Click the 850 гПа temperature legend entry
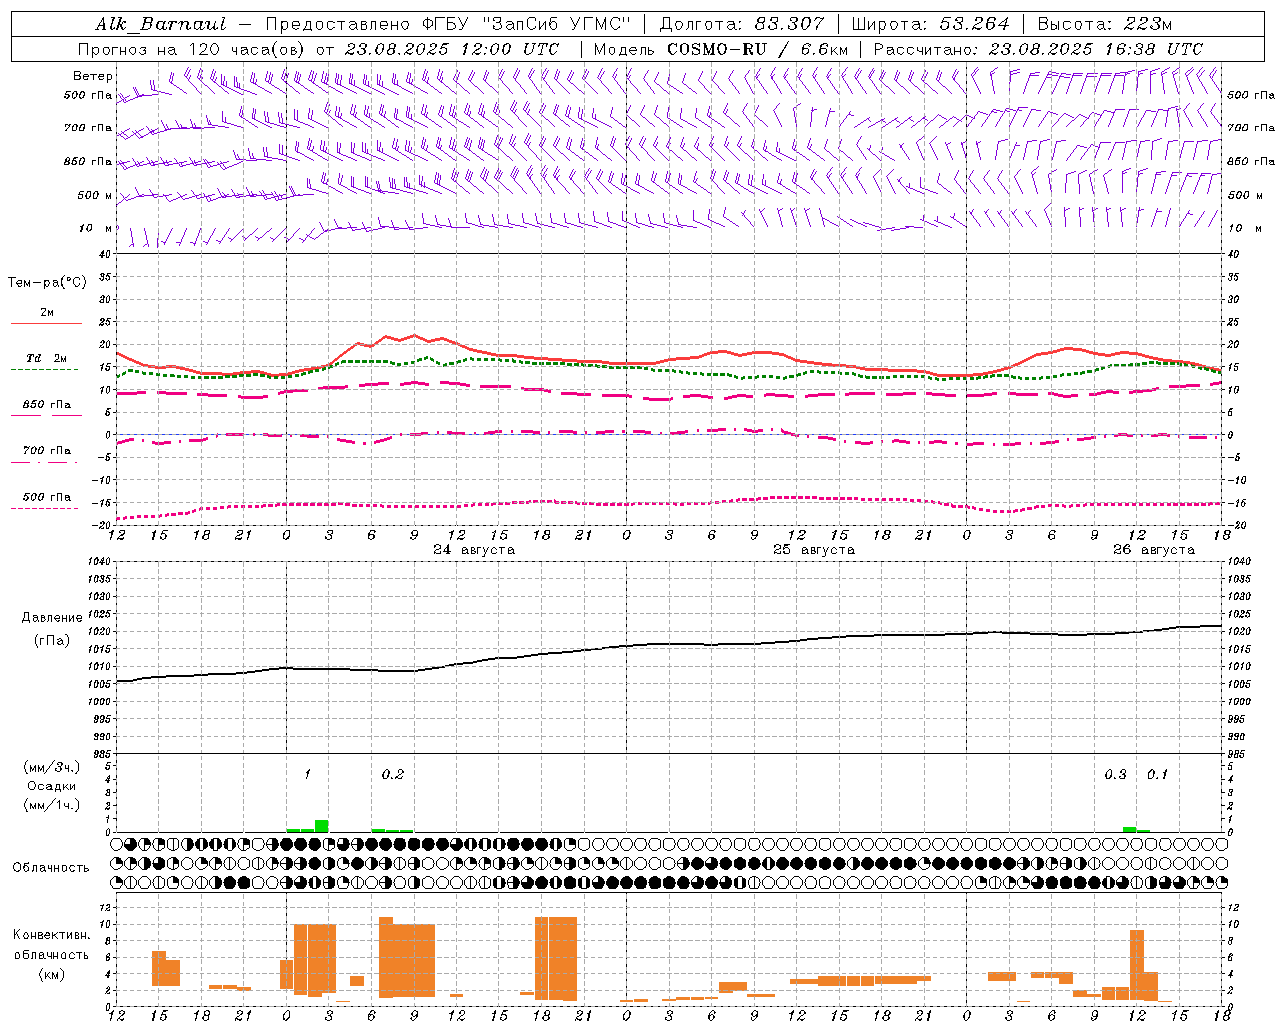1280x1024 pixels. (x=47, y=405)
